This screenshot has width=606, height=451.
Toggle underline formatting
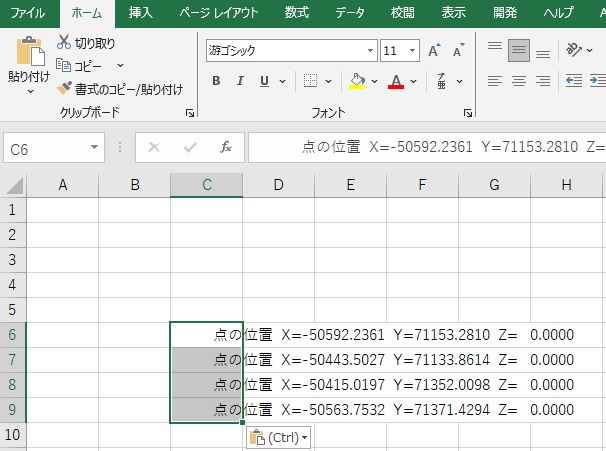pyautogui.click(x=264, y=81)
